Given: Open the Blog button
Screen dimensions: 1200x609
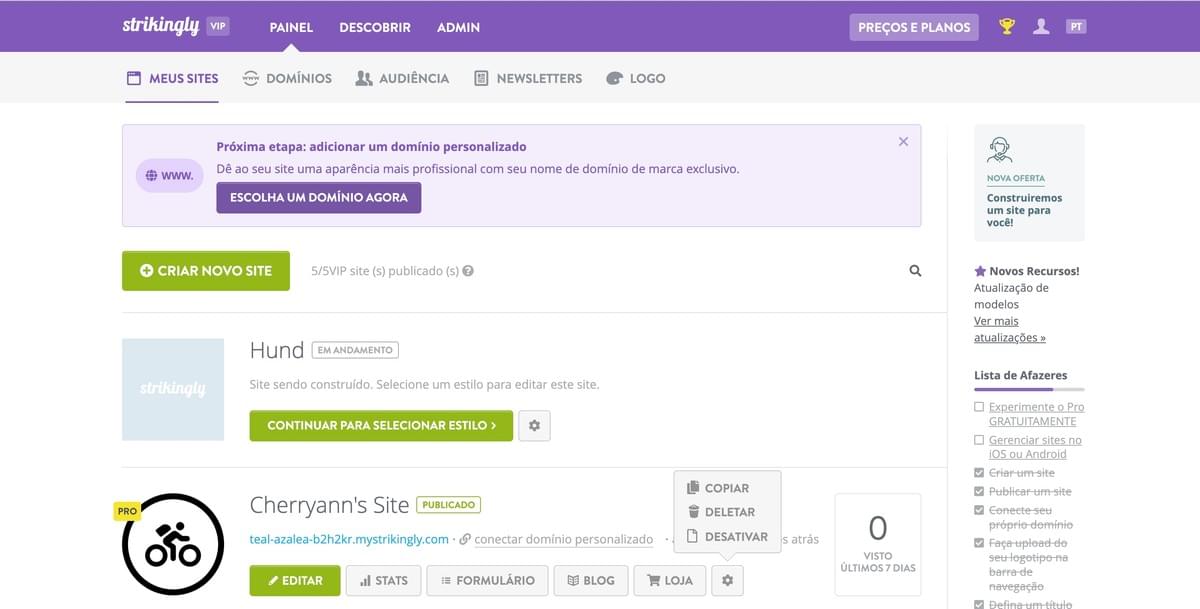Looking at the screenshot, I should [x=591, y=580].
